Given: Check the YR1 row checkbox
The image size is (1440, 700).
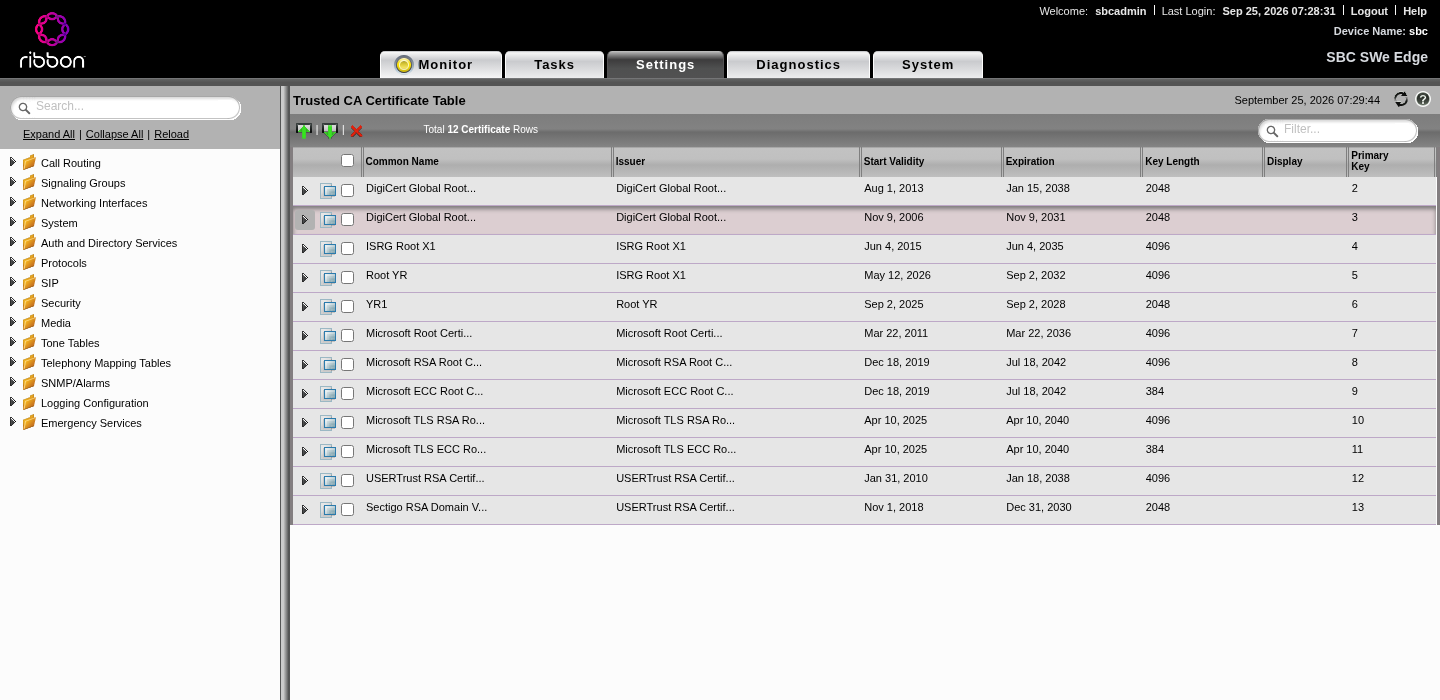Looking at the screenshot, I should click(x=347, y=306).
